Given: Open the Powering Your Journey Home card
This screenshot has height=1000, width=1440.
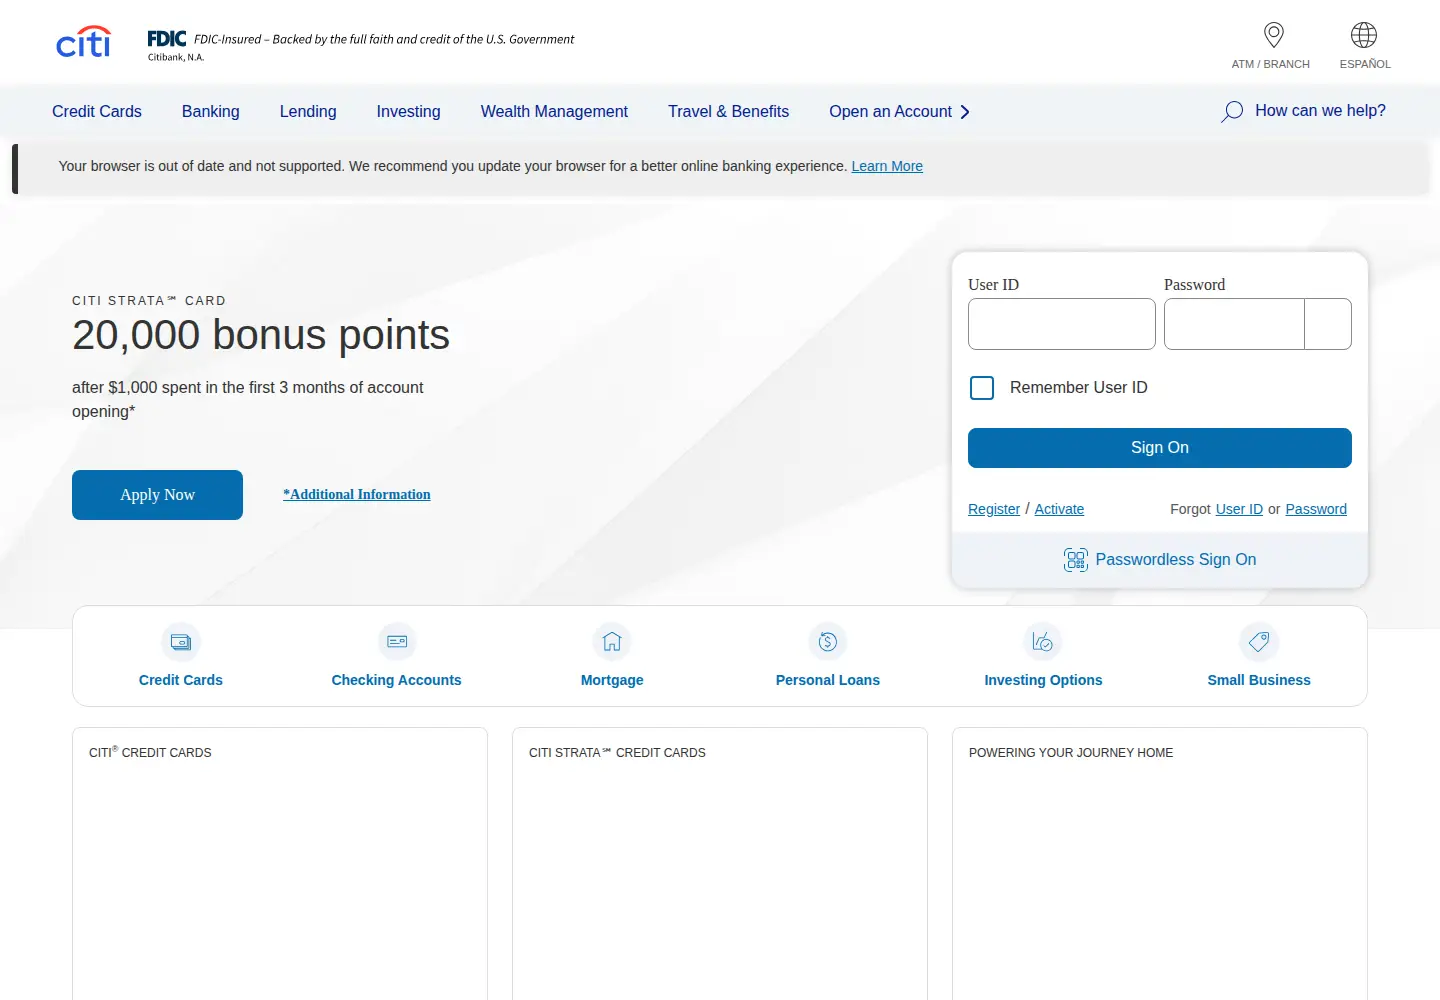Looking at the screenshot, I should tap(1160, 864).
